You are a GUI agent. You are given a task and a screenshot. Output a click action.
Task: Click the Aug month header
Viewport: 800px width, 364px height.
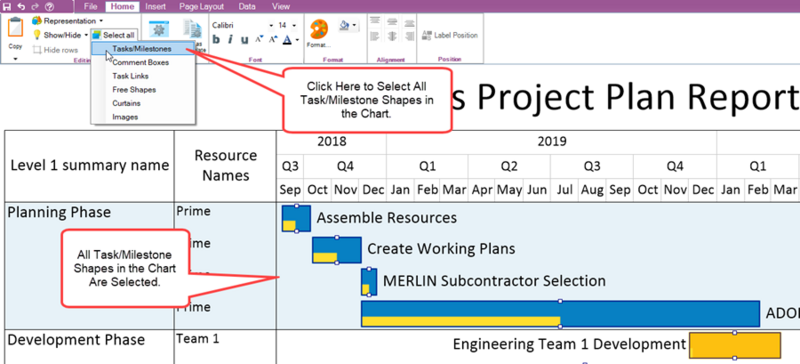(x=592, y=190)
